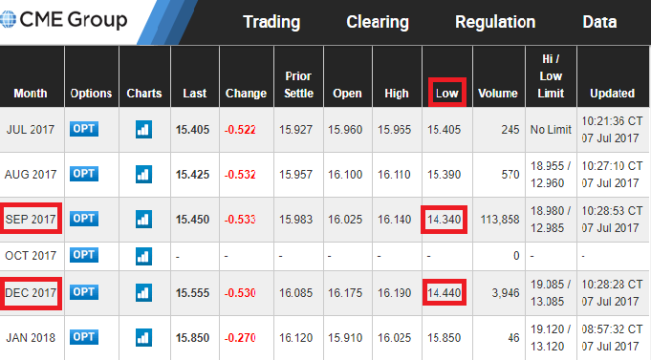Open the chart icon for DEC 2017

144,292
